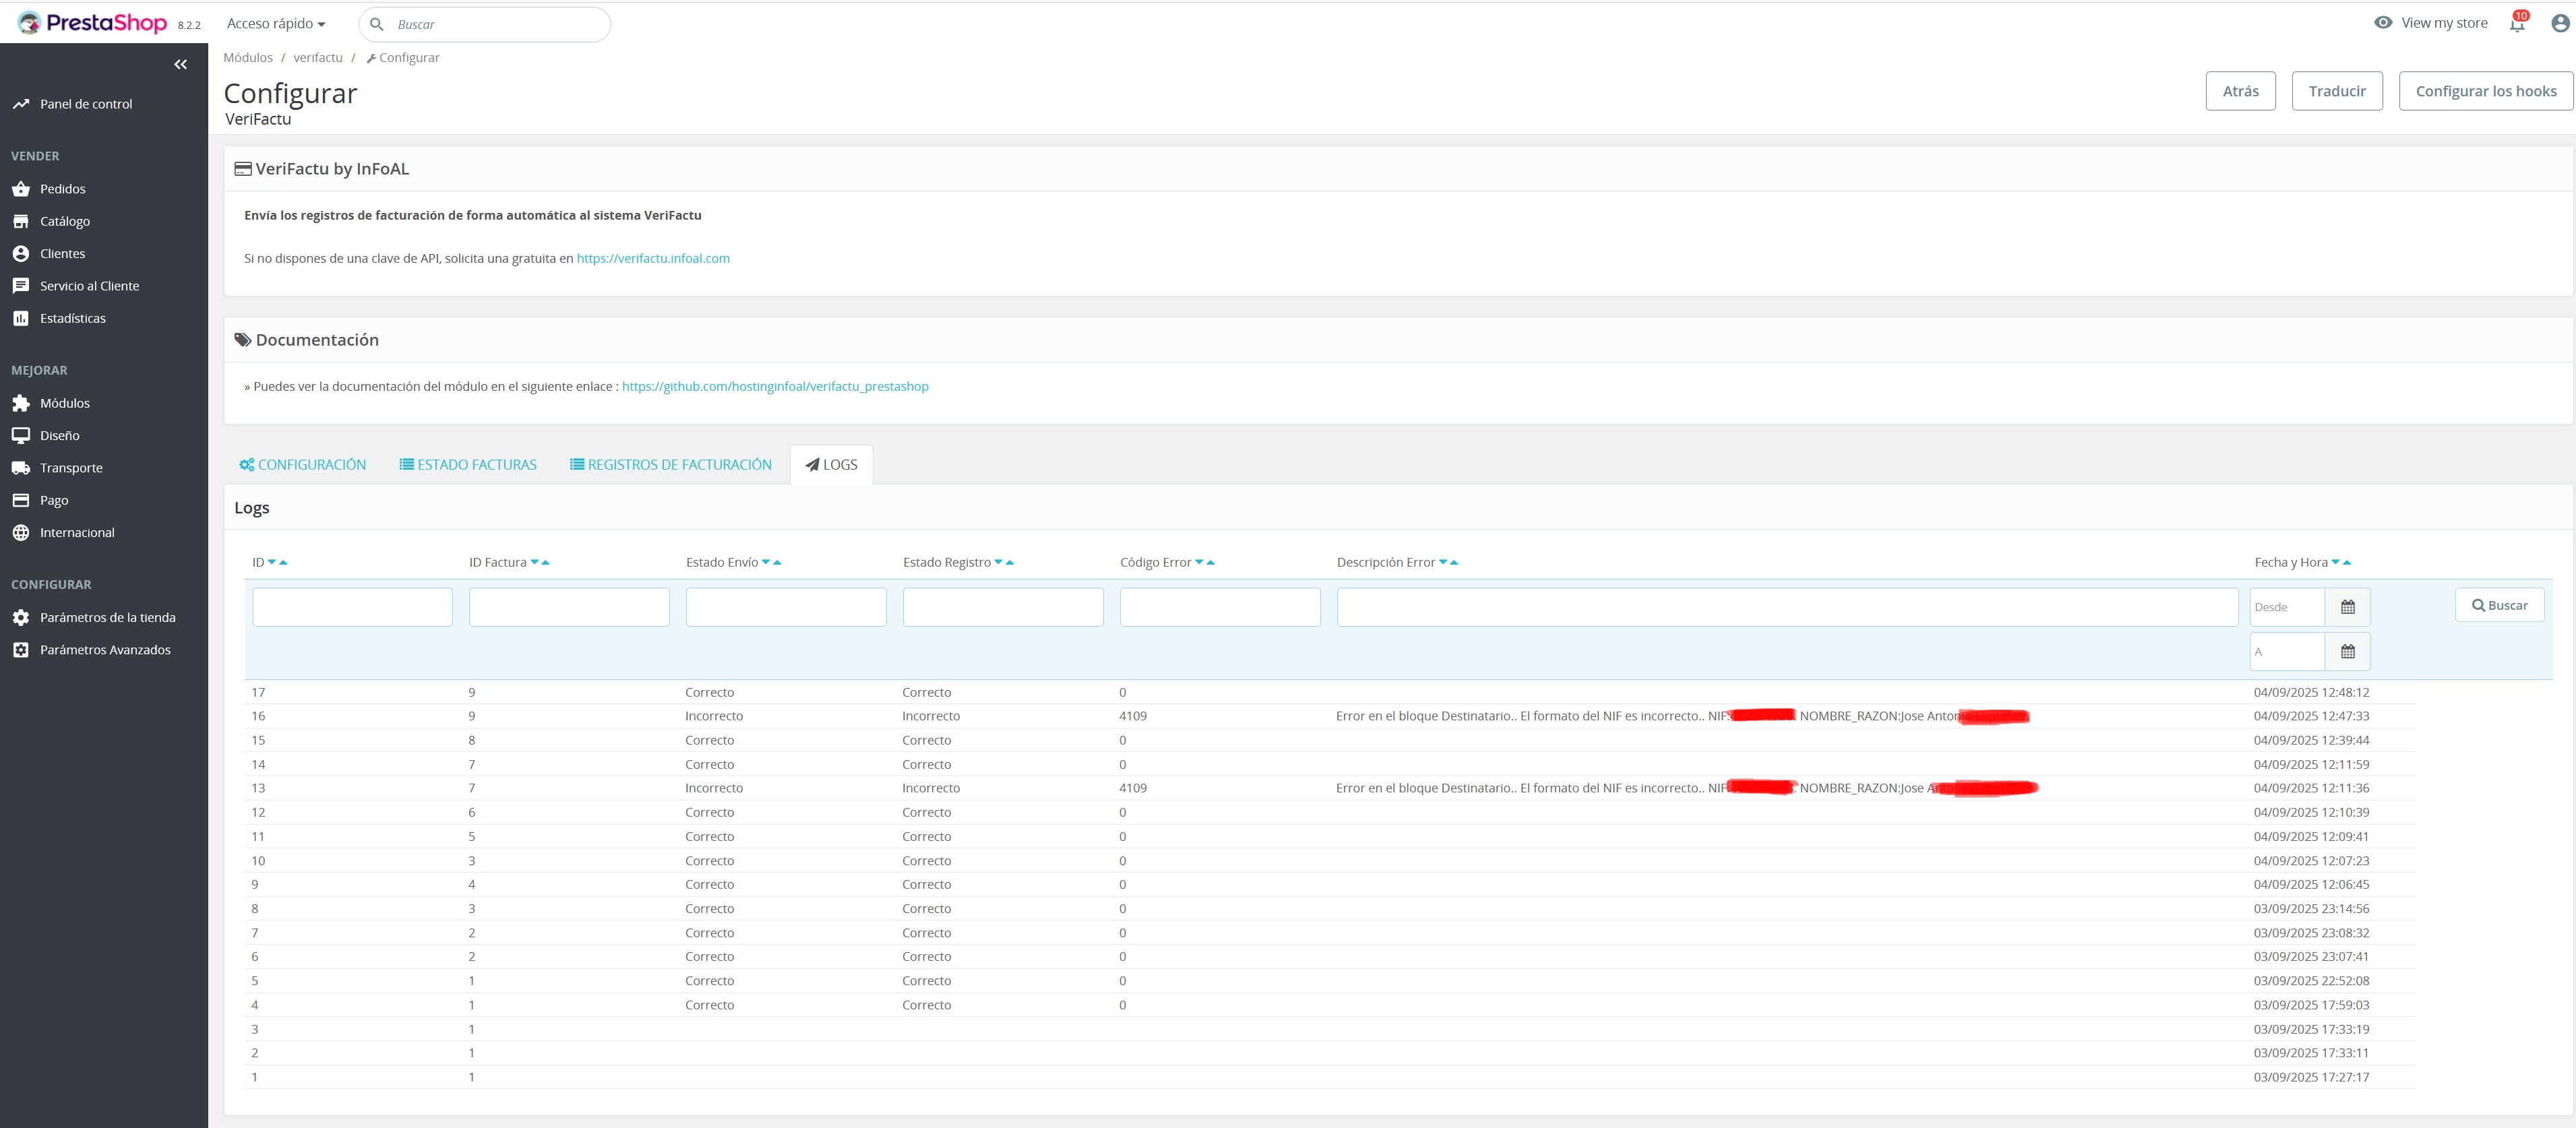Click the calendar icon beside the A date field
2576x1128 pixels.
click(2347, 652)
